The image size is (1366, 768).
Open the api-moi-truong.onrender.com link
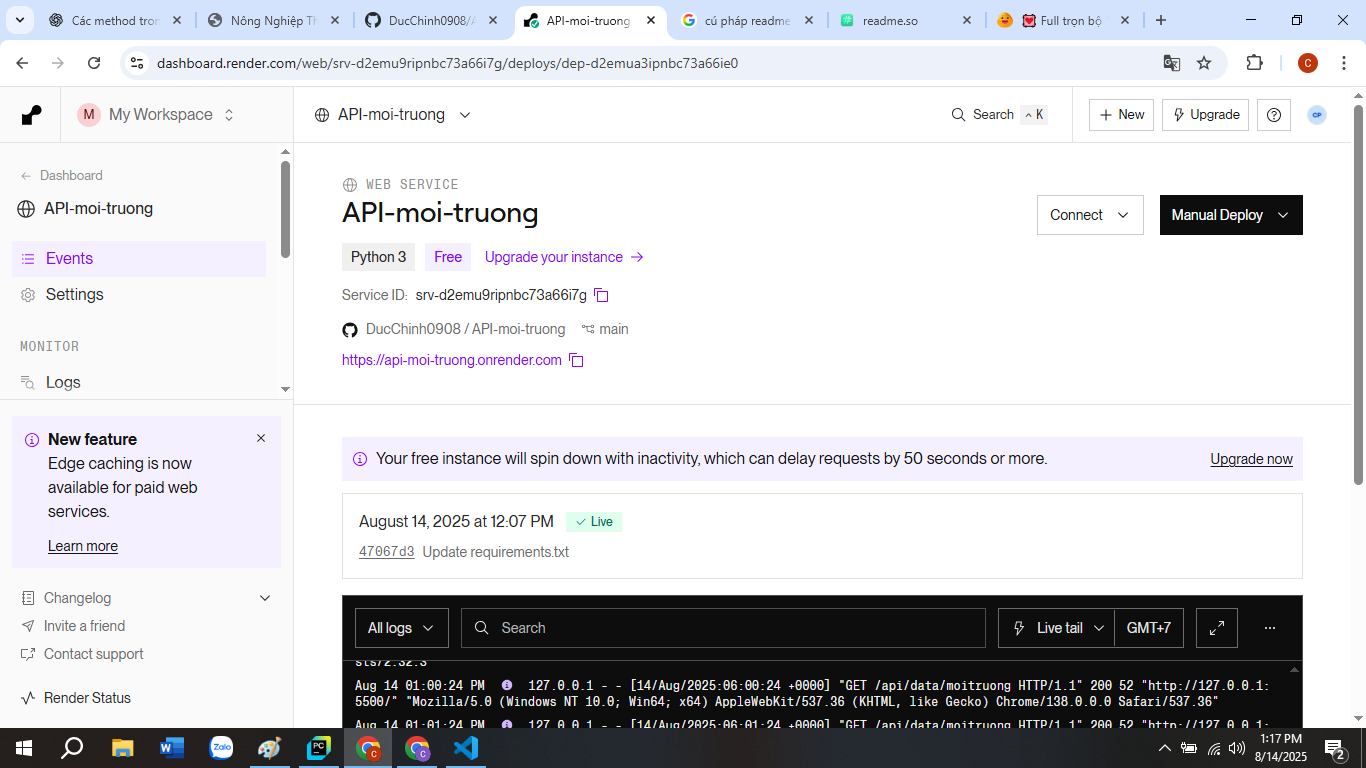pyautogui.click(x=452, y=360)
